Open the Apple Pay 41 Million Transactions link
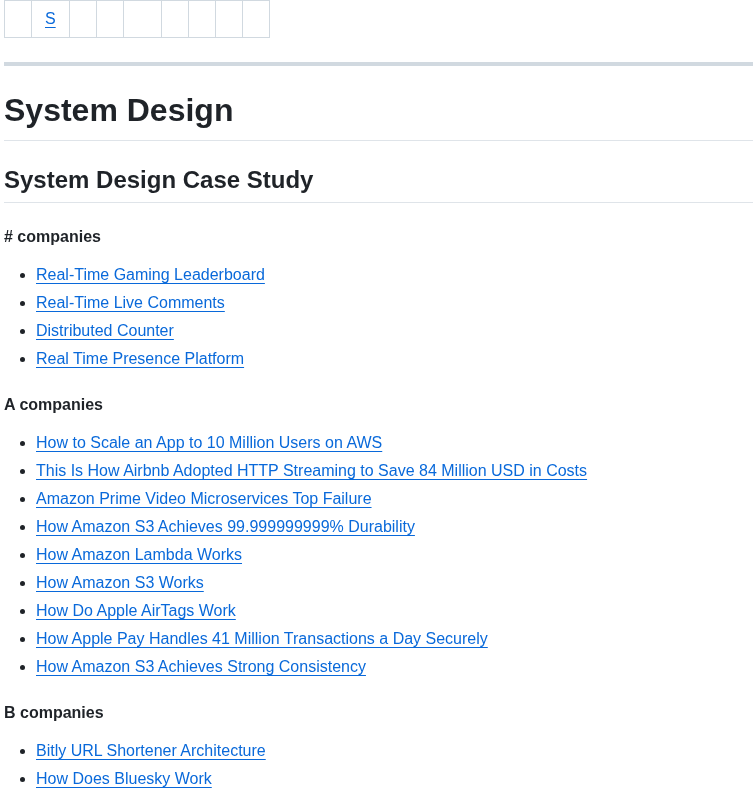Viewport: 756px width, 797px height. tap(262, 638)
